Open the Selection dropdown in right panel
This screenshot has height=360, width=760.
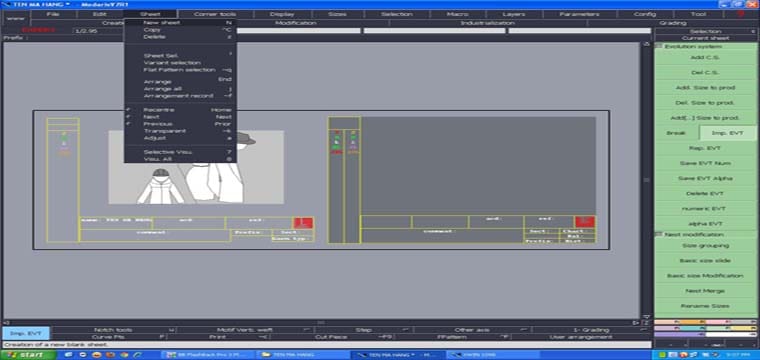coord(705,31)
